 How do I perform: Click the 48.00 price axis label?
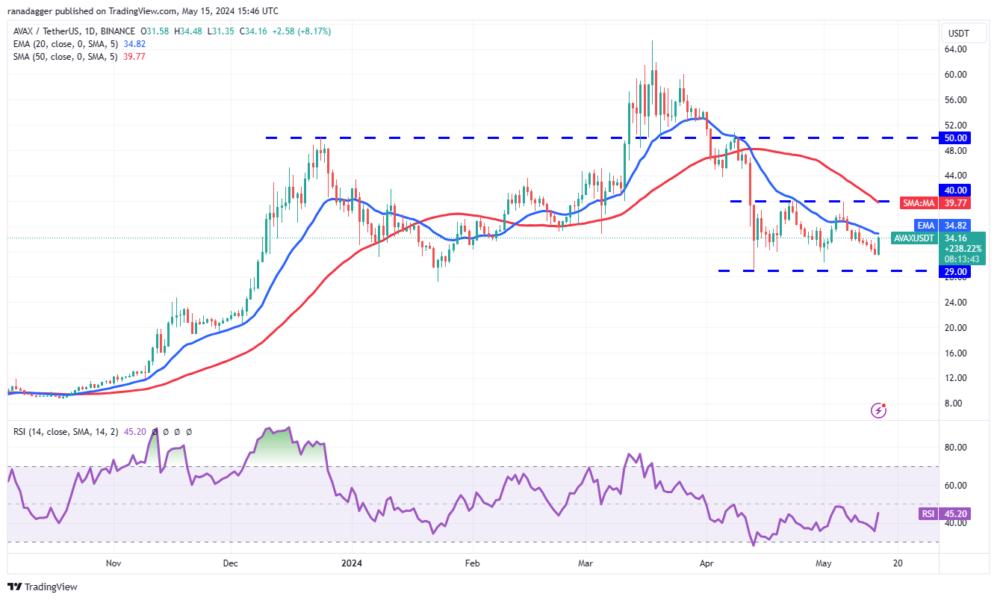coord(956,151)
